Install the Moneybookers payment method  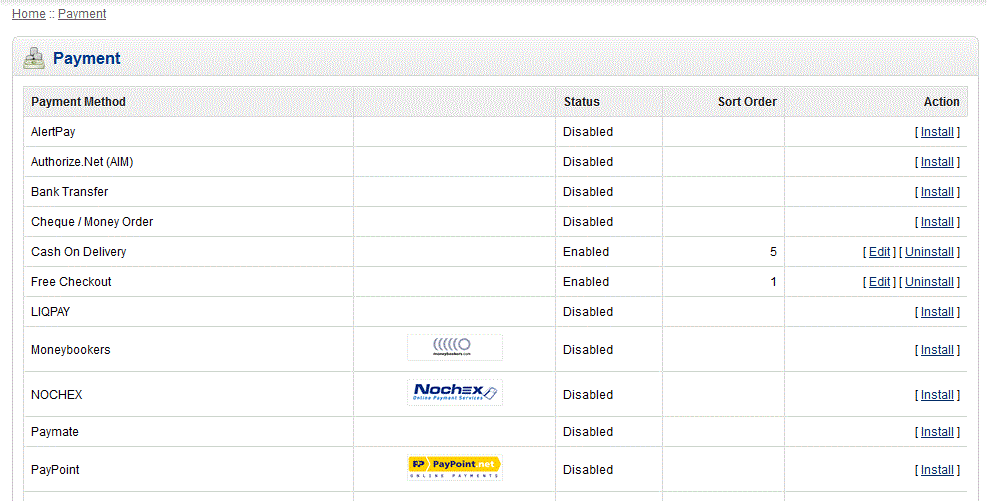pyautogui.click(x=937, y=350)
